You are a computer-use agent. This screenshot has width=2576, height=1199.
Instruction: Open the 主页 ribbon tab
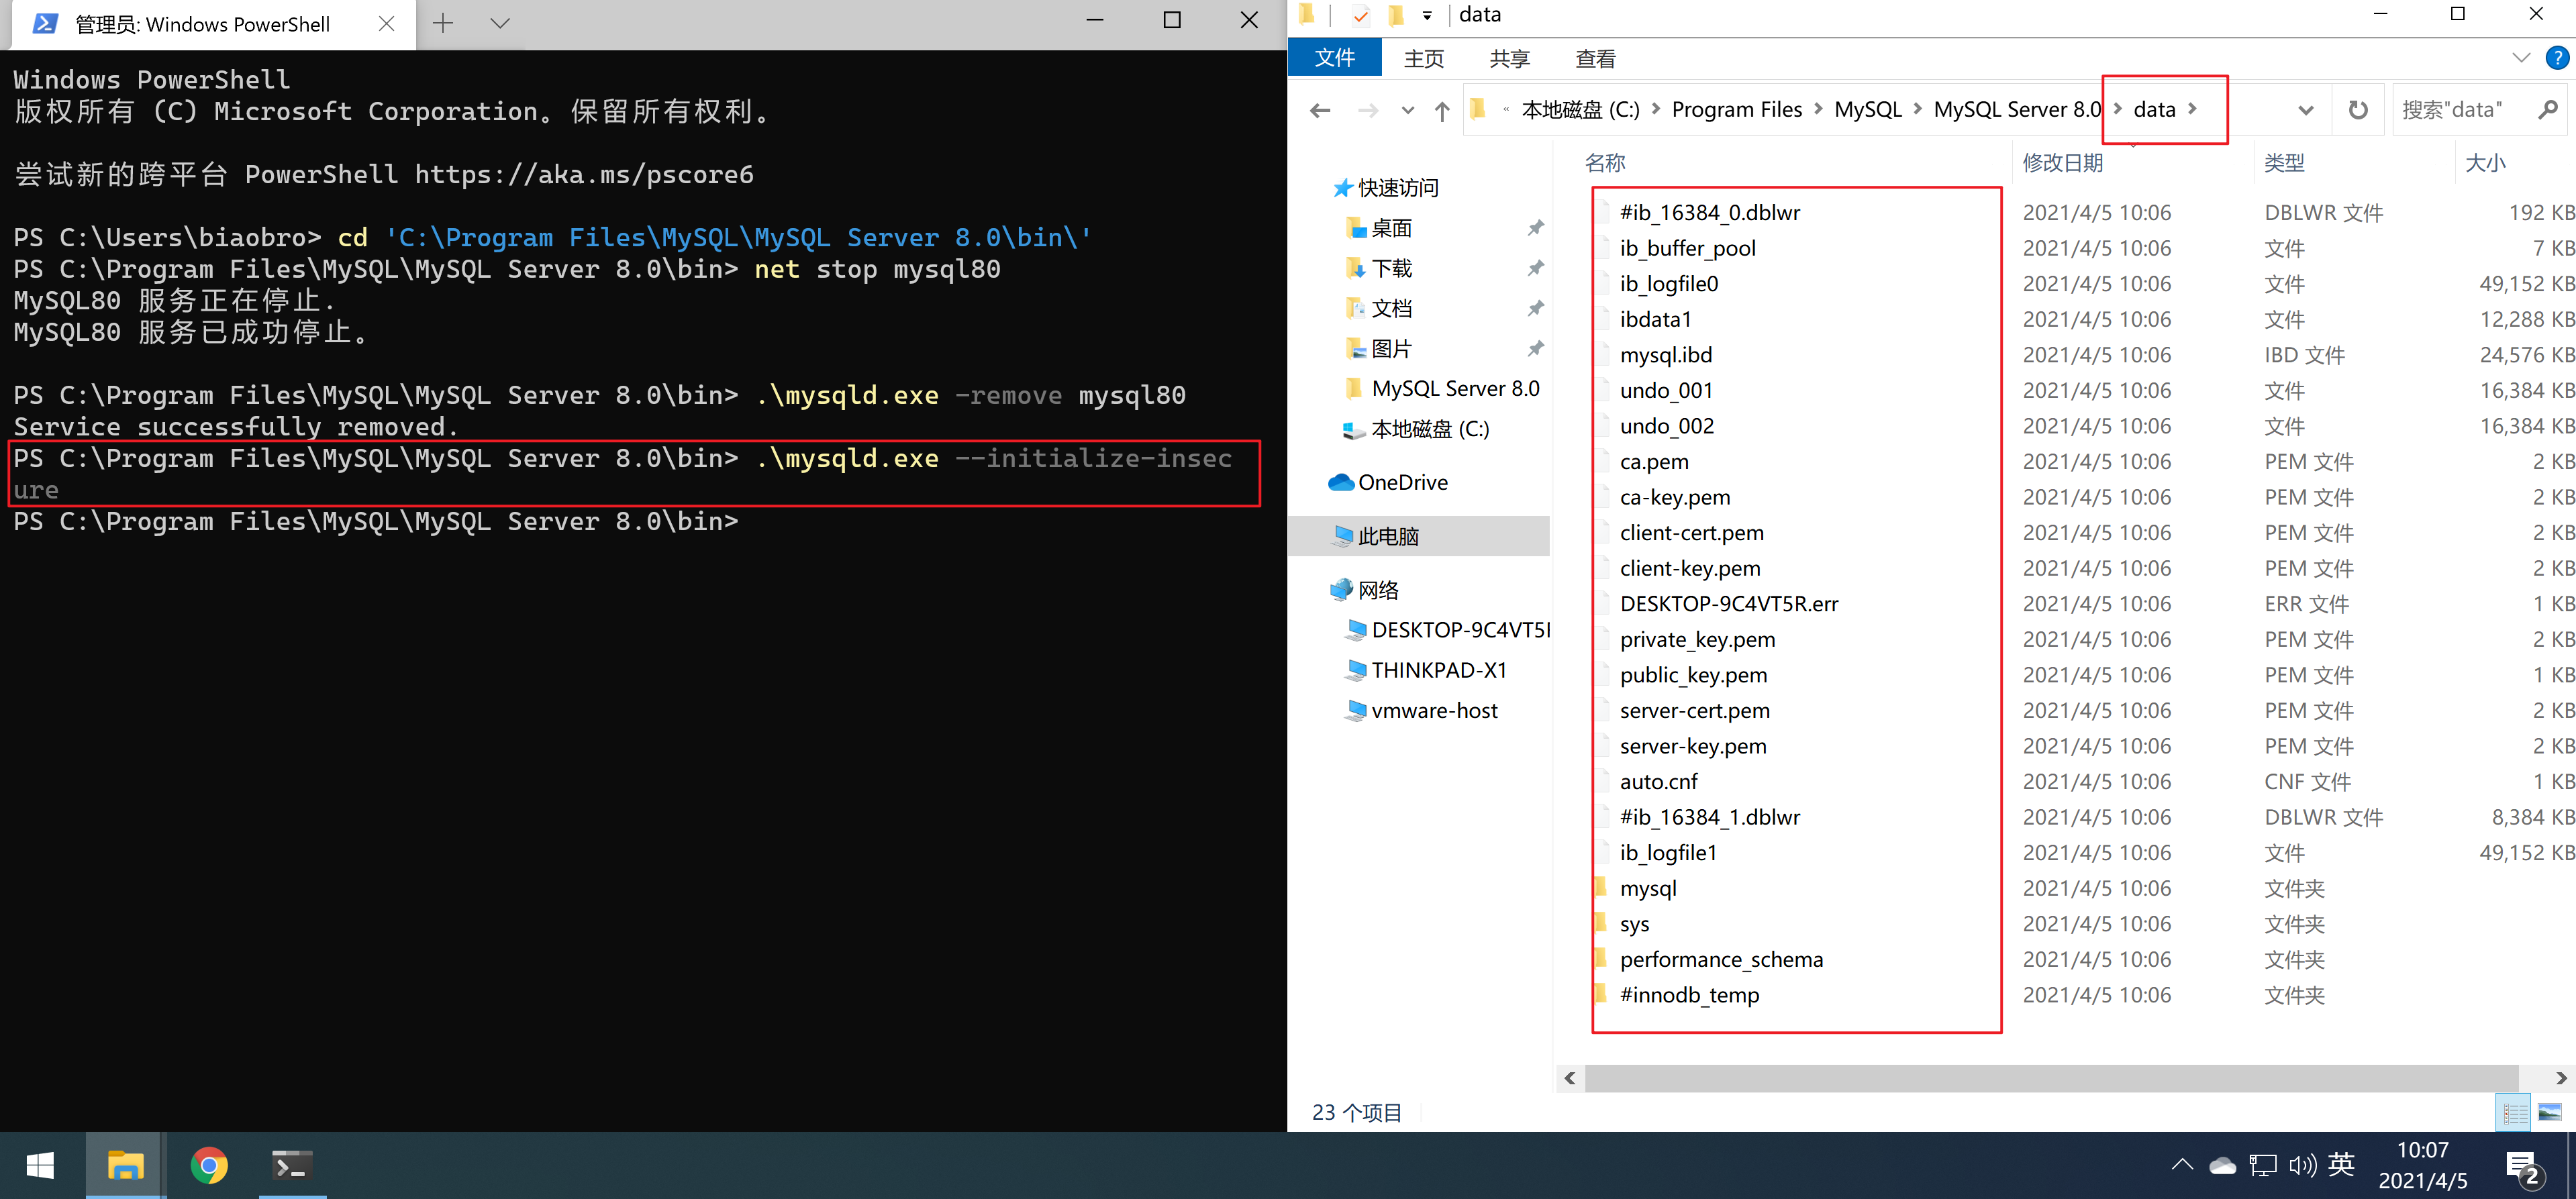1423,58
